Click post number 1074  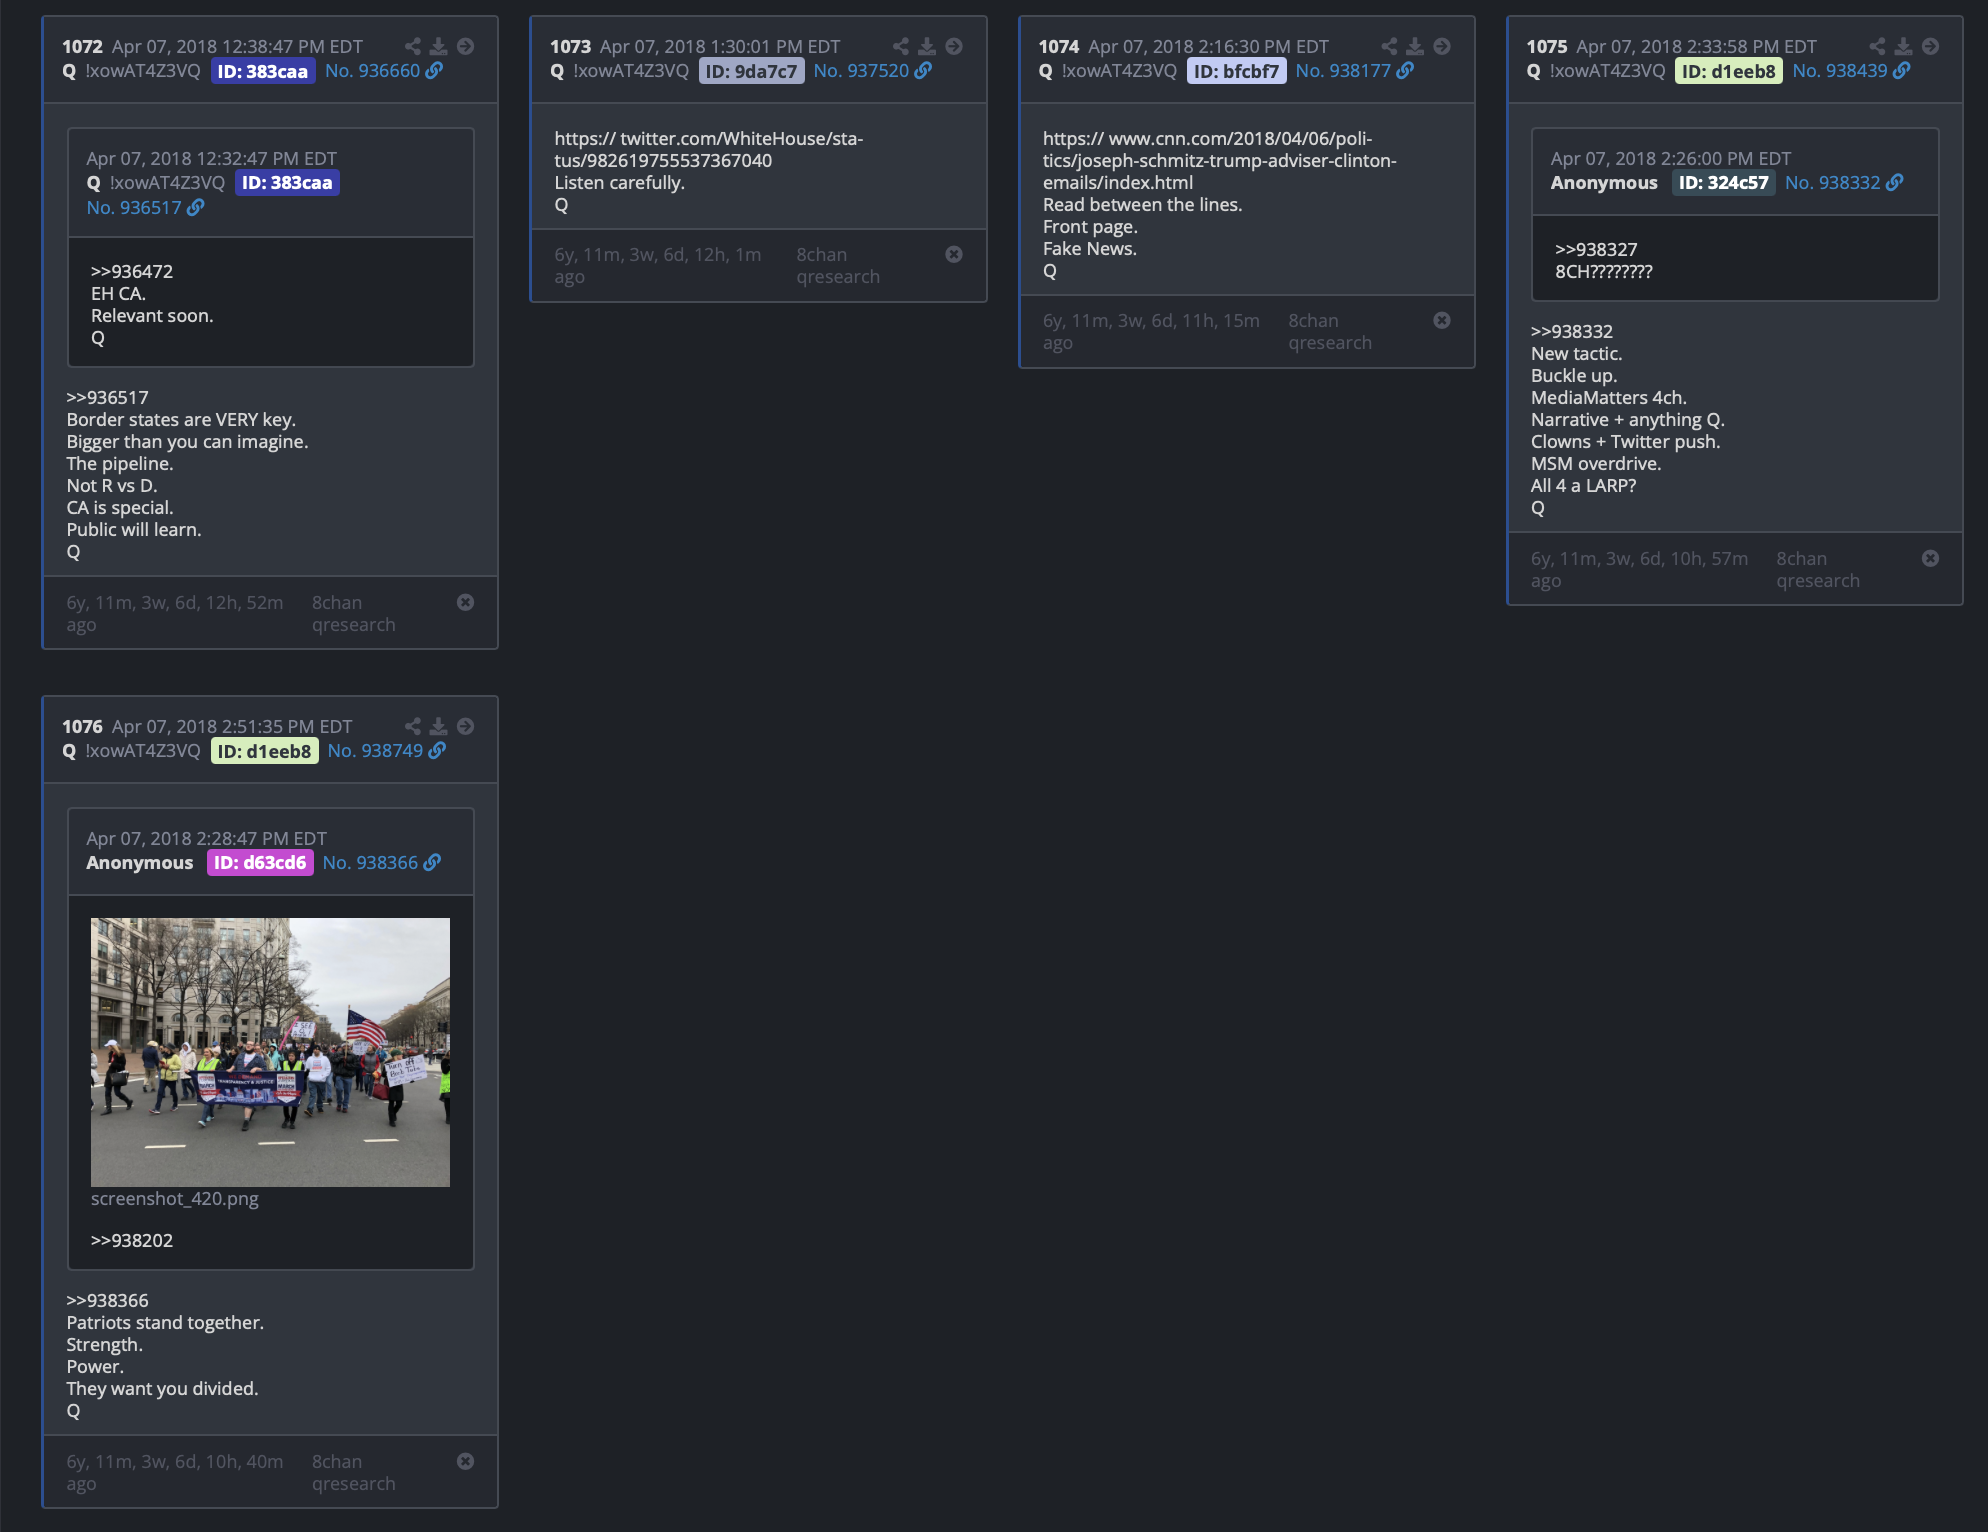1059,46
